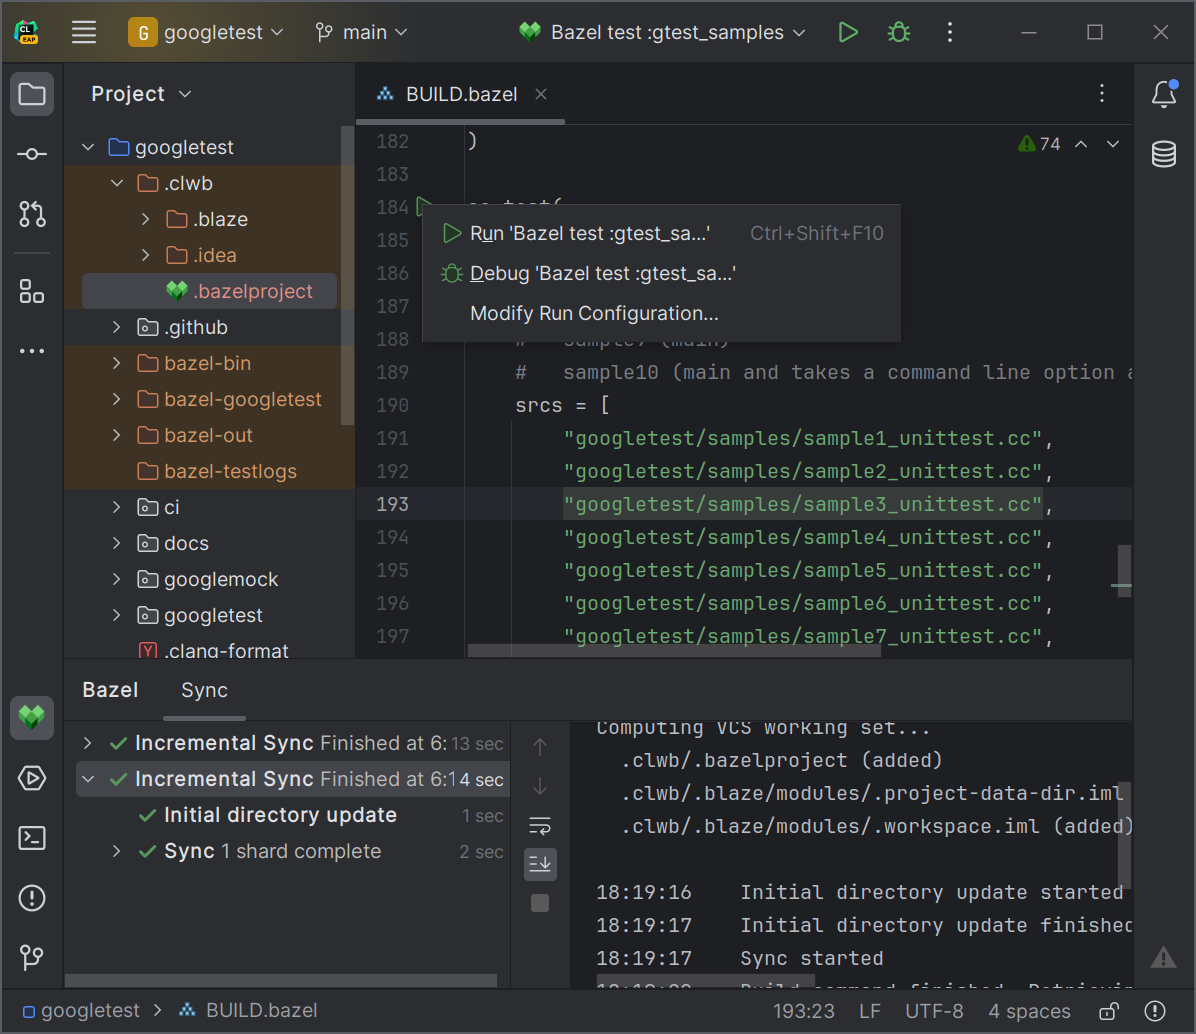The image size is (1196, 1034).
Task: Click Debug 'Bazel test :gtest_sa...' option
Action: click(602, 273)
